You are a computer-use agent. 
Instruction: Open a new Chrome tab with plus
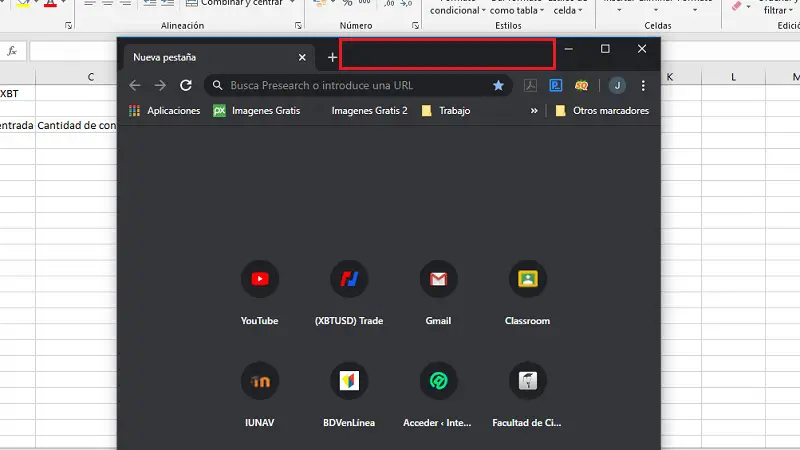(332, 57)
